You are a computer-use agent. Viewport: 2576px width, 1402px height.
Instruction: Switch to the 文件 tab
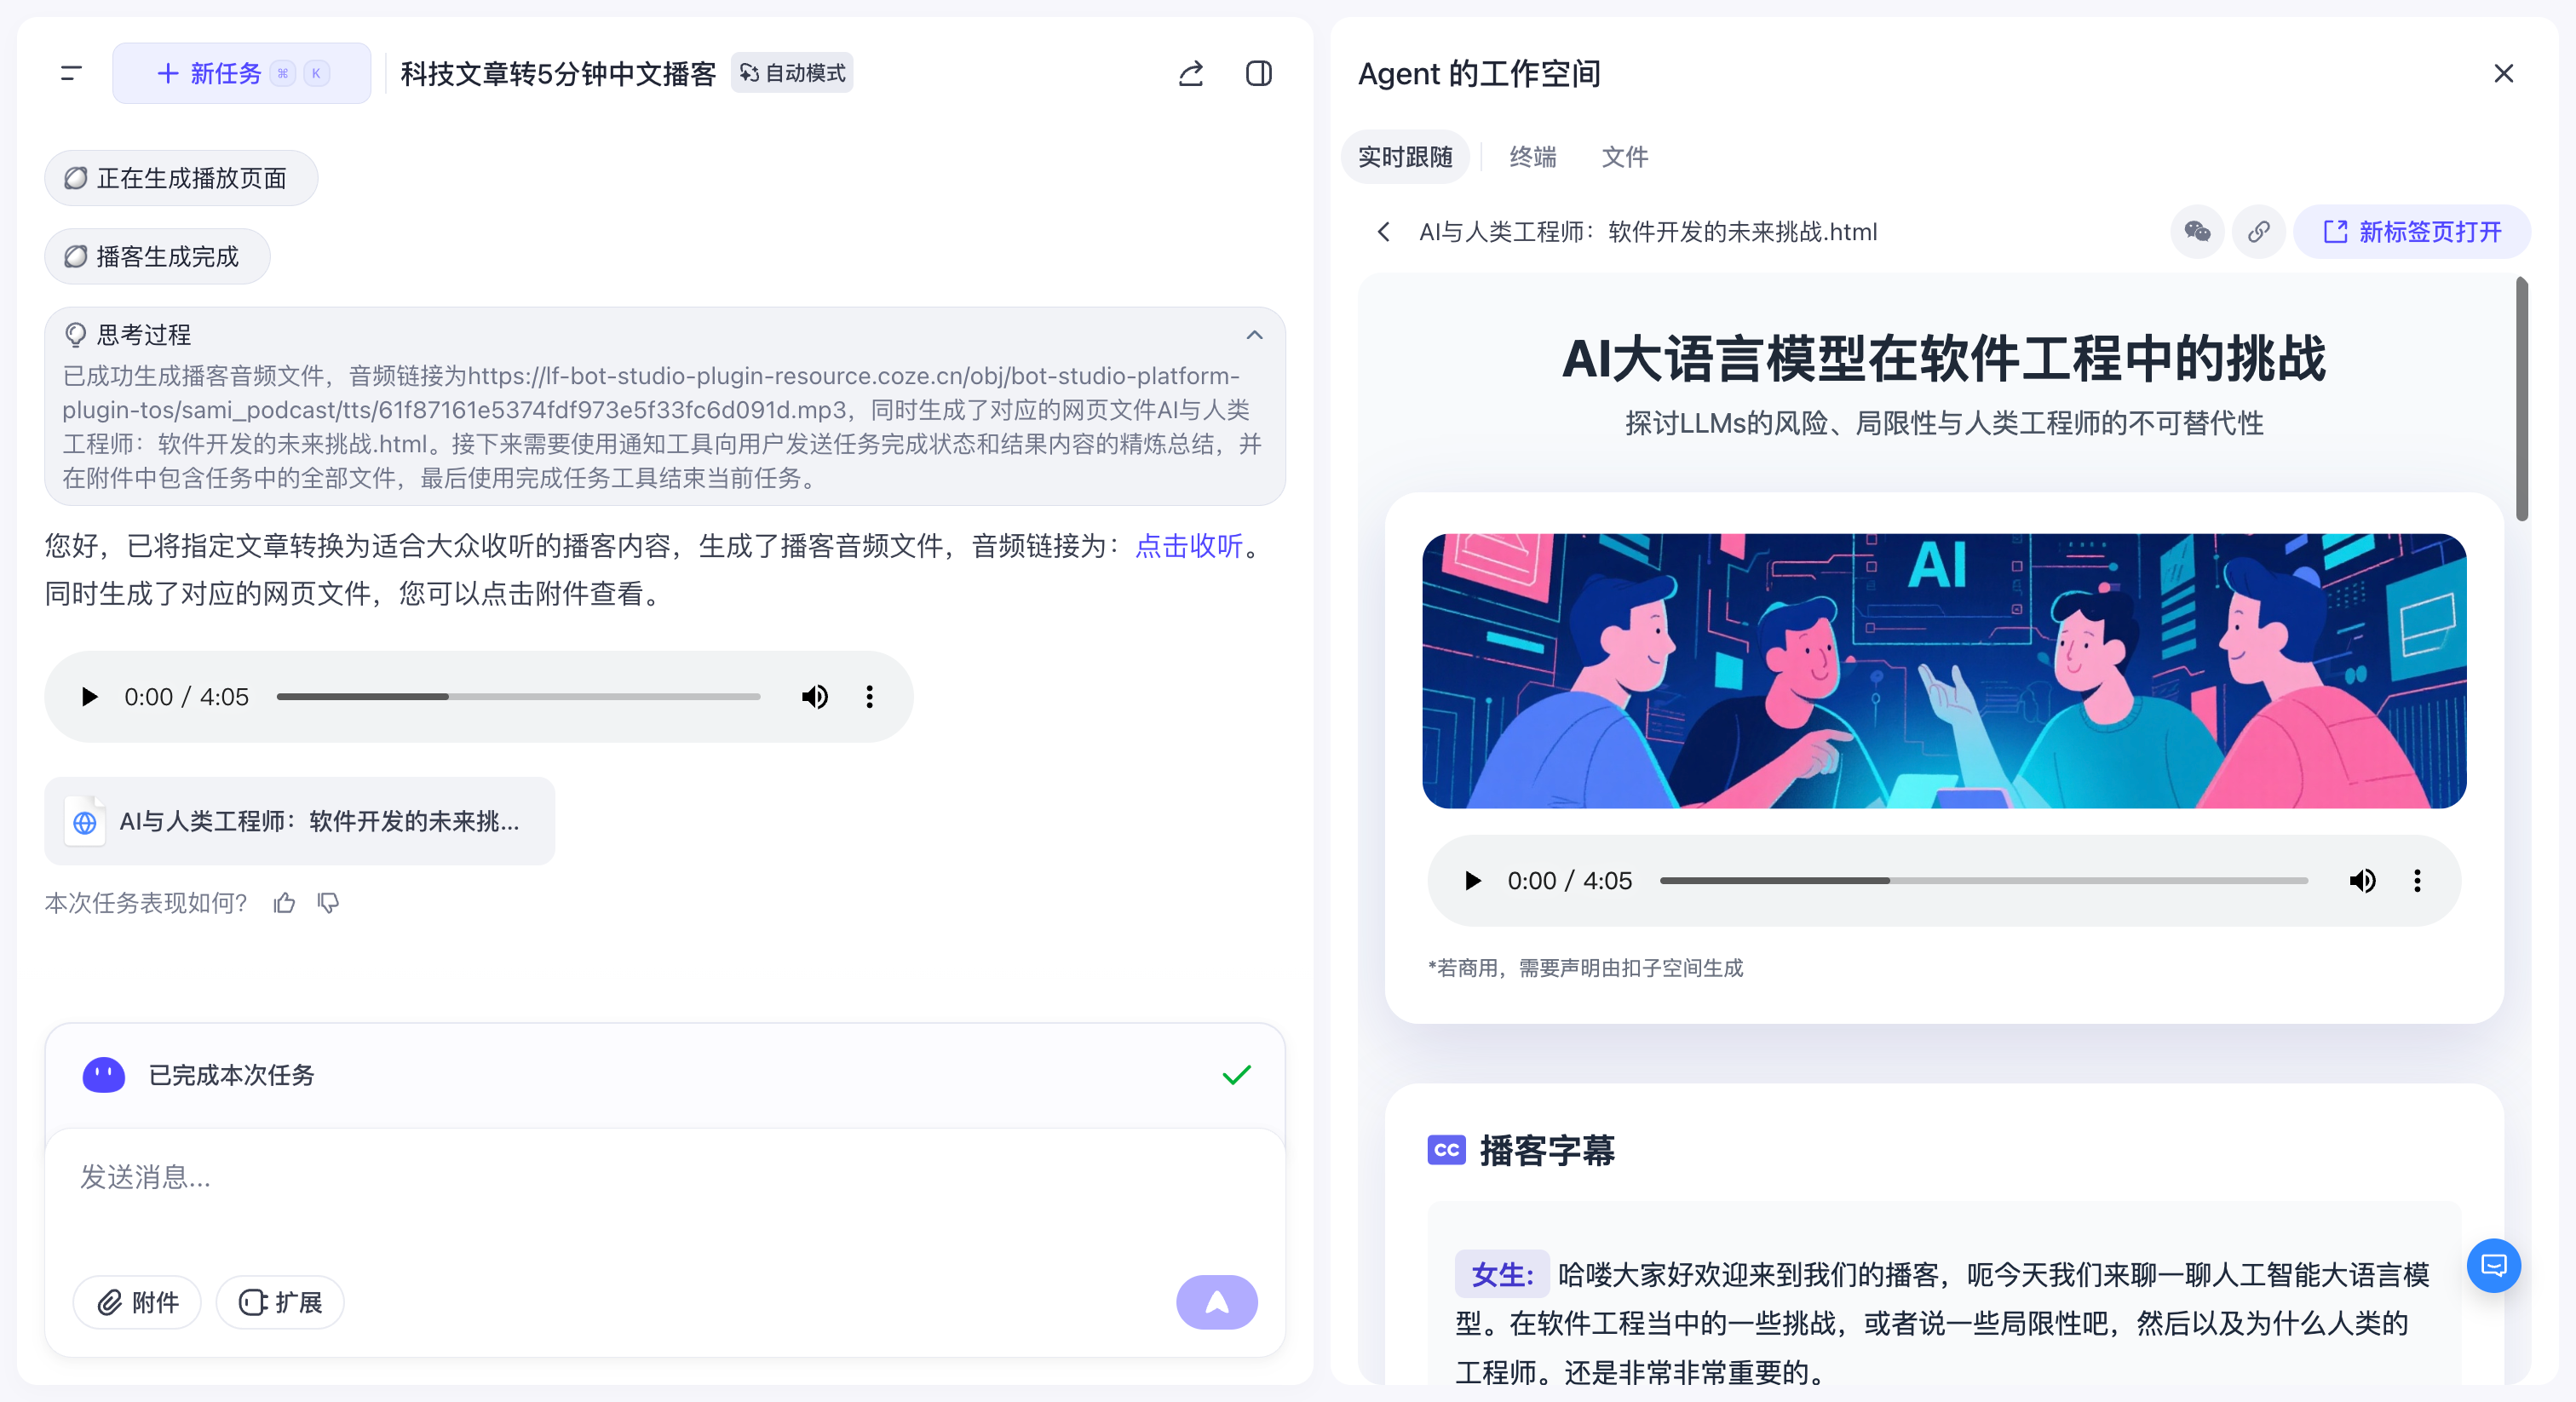1624,157
